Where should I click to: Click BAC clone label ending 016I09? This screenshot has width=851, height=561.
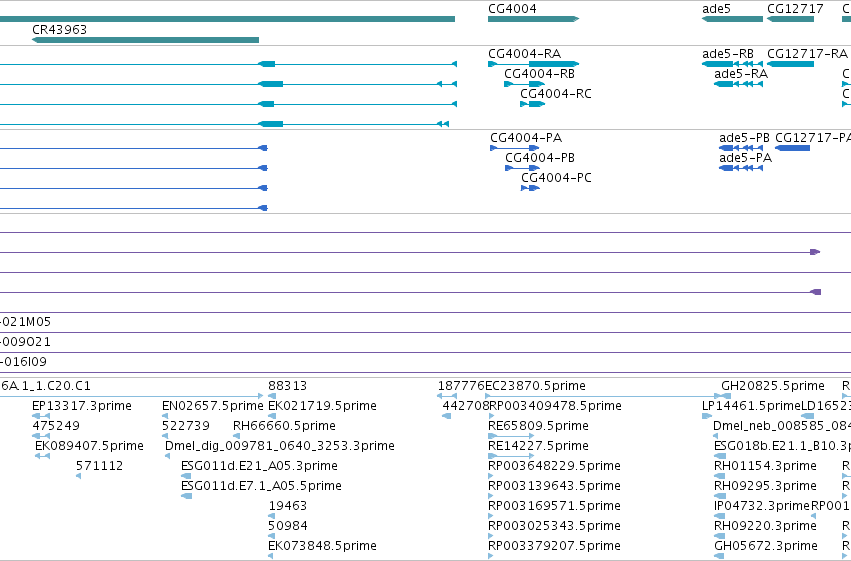click(23, 362)
